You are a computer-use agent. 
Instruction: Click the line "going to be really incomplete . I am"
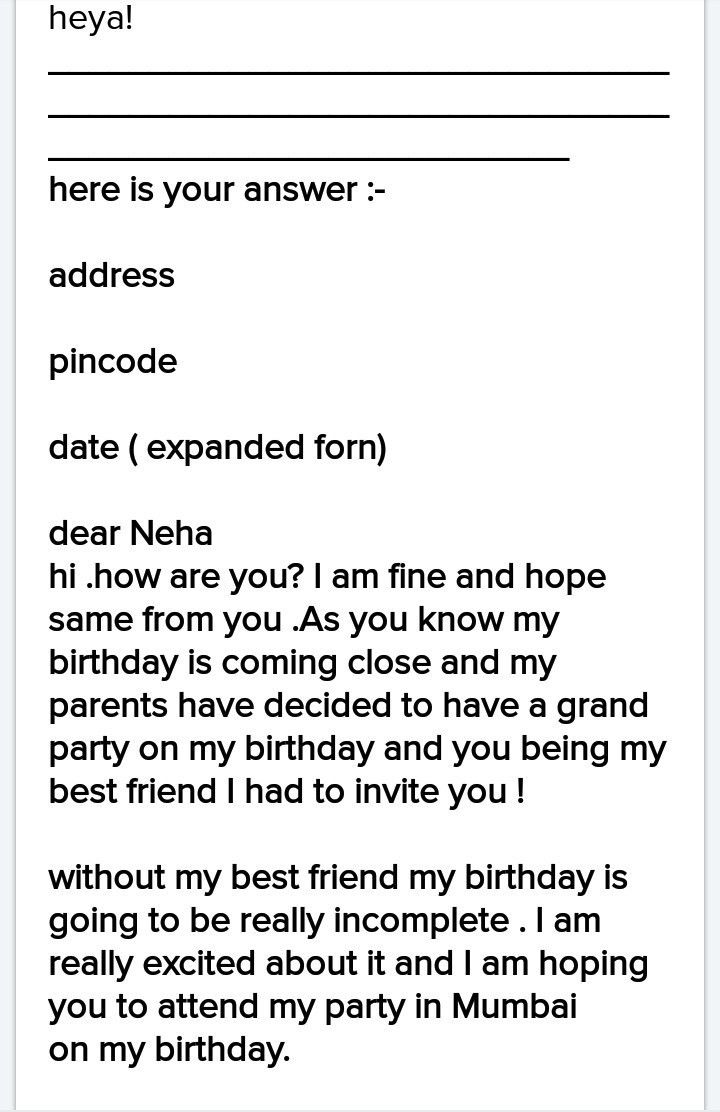click(x=324, y=920)
